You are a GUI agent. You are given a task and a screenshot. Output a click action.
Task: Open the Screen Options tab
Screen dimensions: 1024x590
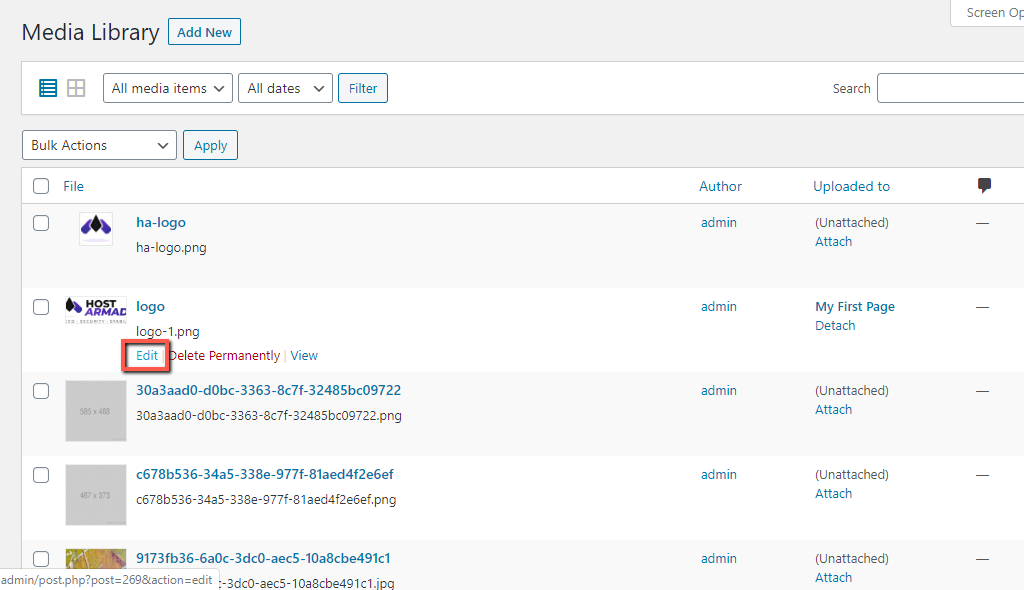[987, 12]
